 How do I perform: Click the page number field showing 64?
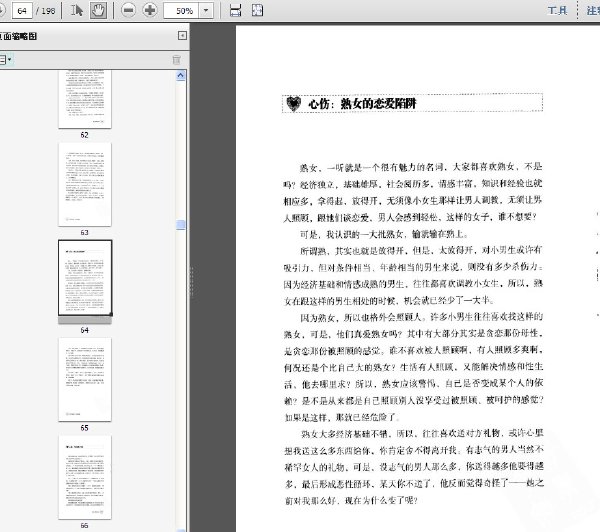[x=22, y=11]
